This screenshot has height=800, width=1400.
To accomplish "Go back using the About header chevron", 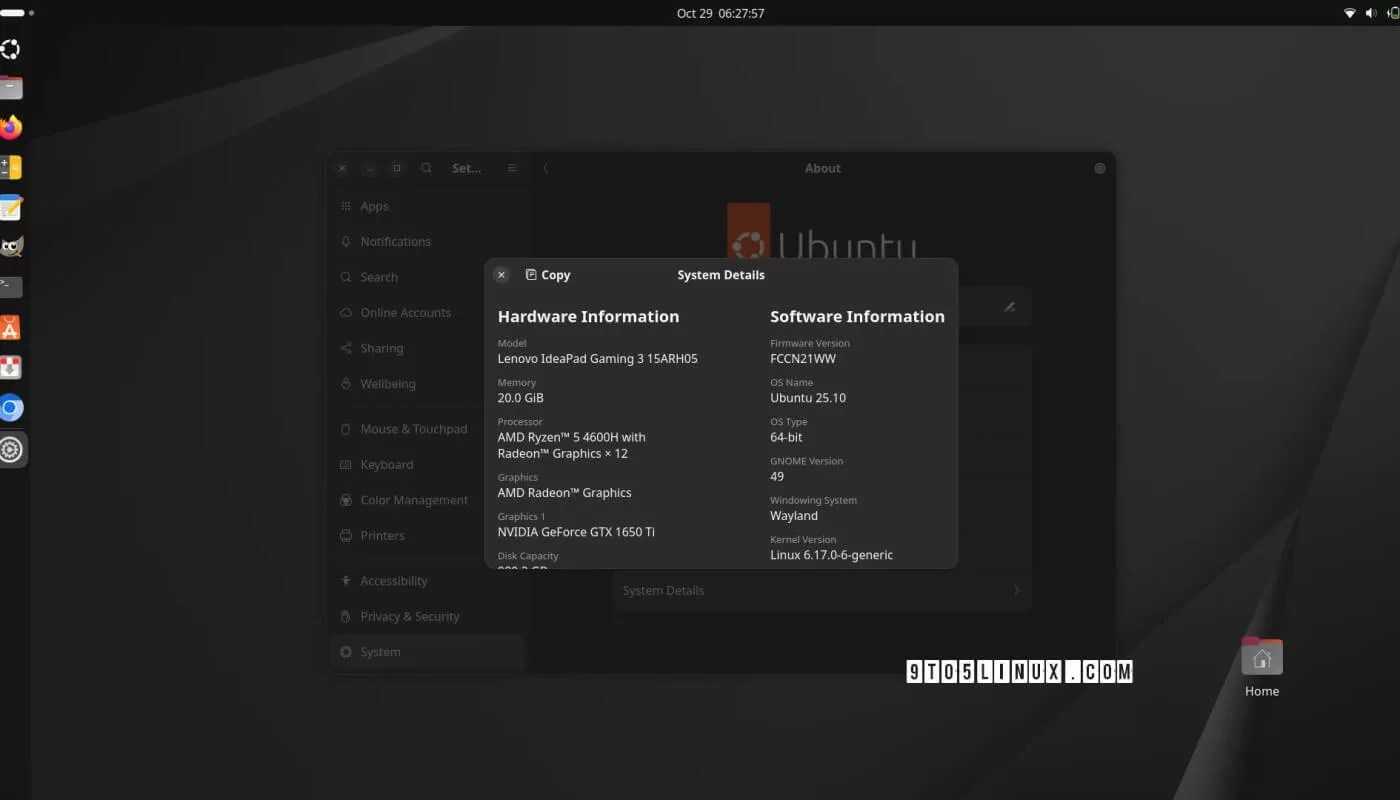I will 546,168.
